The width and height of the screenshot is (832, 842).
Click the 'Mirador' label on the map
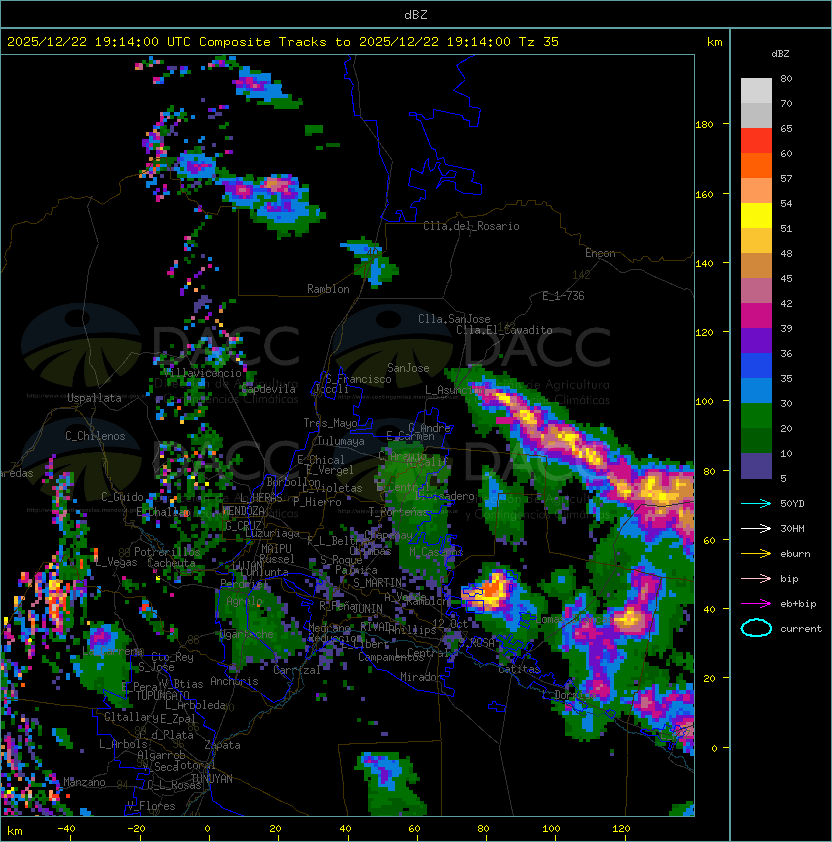click(421, 677)
